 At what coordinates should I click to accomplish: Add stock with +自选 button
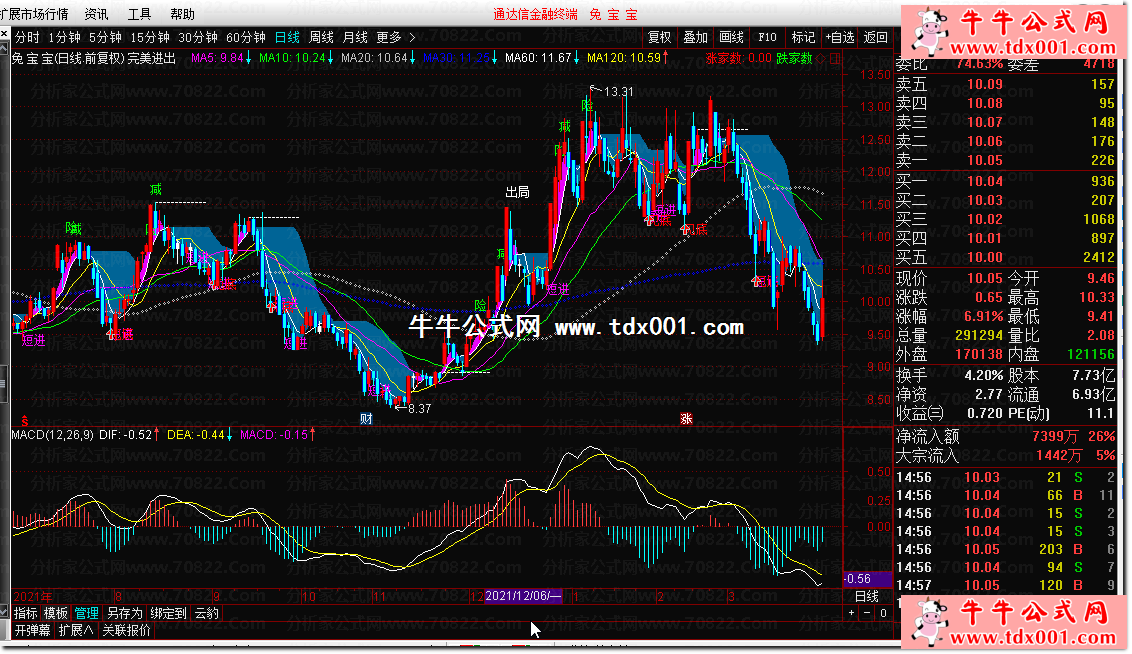(840, 38)
